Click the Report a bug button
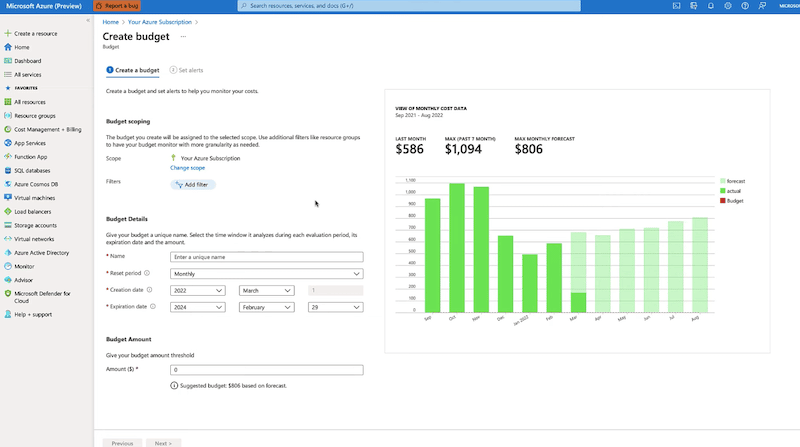 point(117,6)
